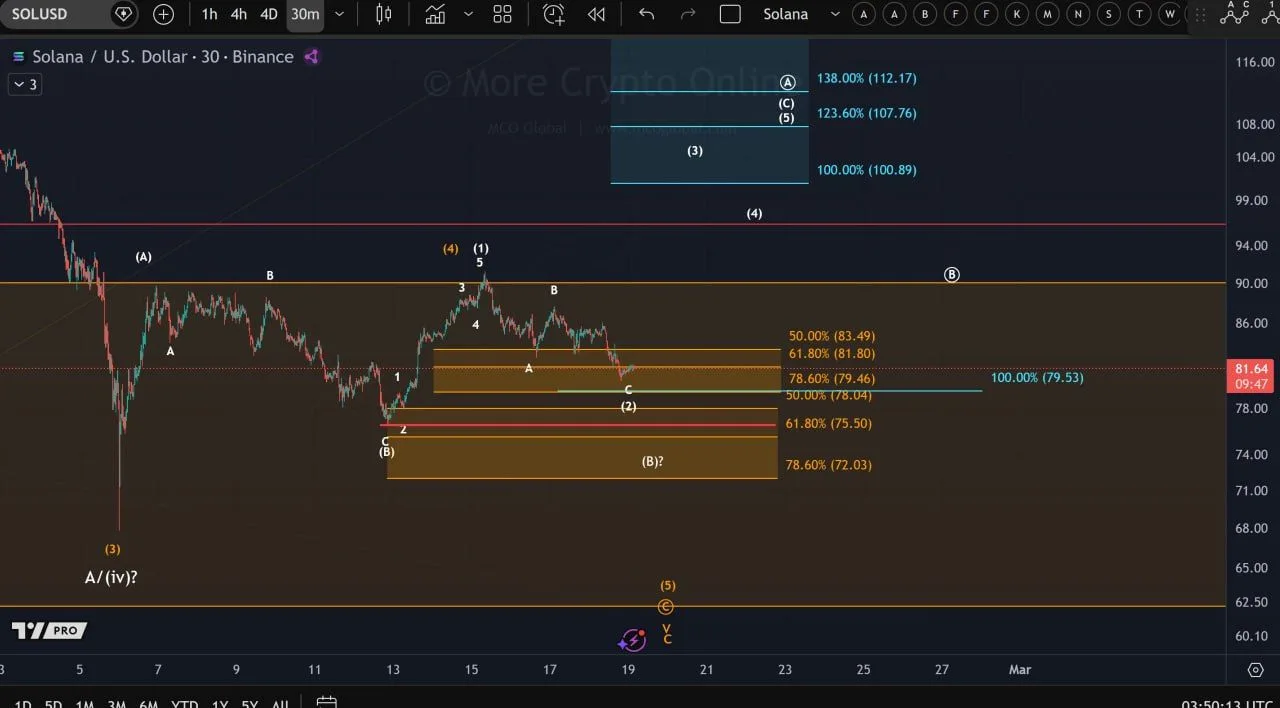This screenshot has width=1280, height=708.
Task: Click the 123.60% (107.76) Fibonacci label
Action: pos(866,113)
